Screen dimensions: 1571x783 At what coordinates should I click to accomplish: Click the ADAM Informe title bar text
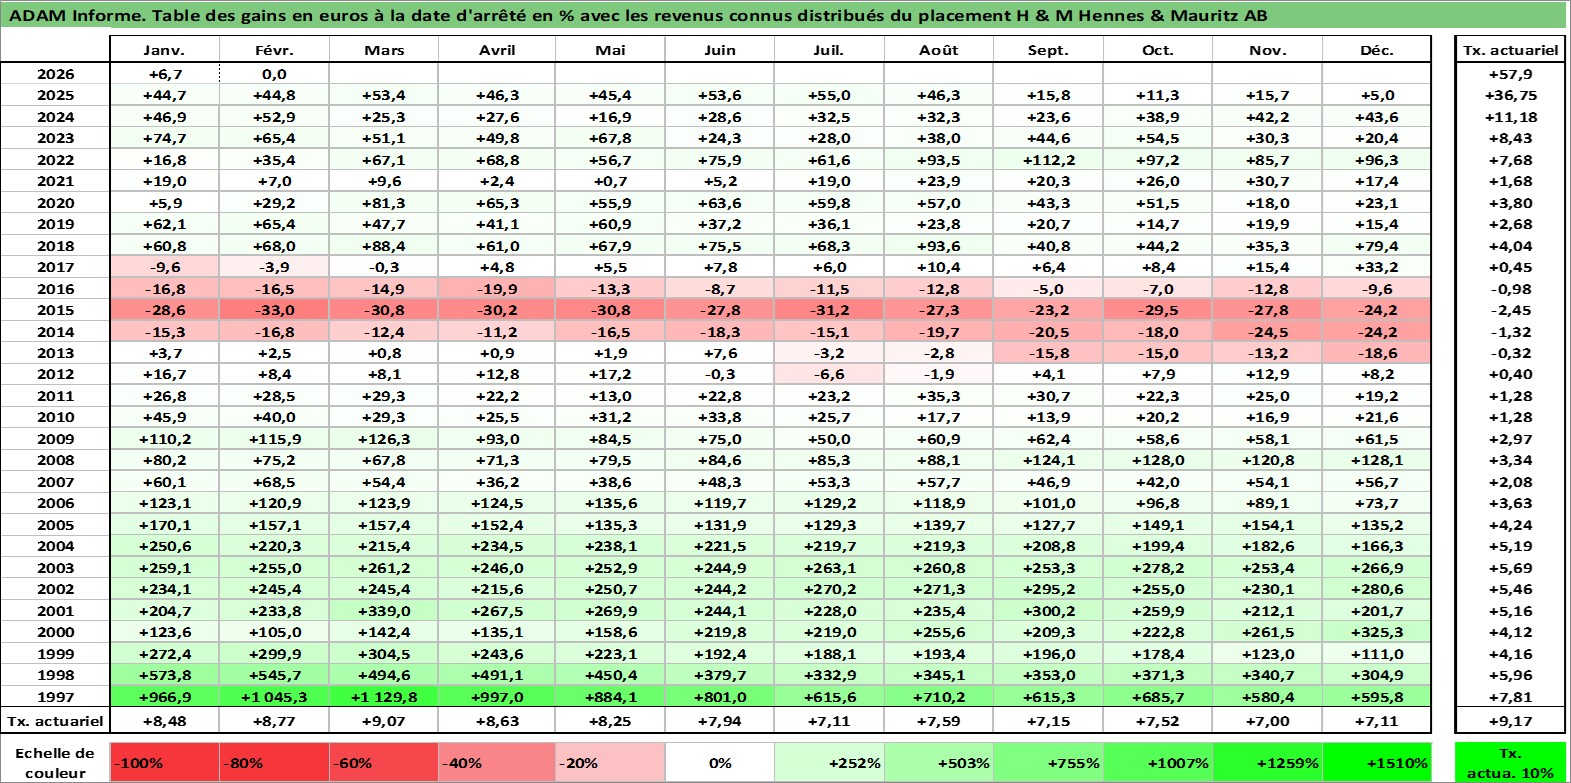click(x=637, y=15)
